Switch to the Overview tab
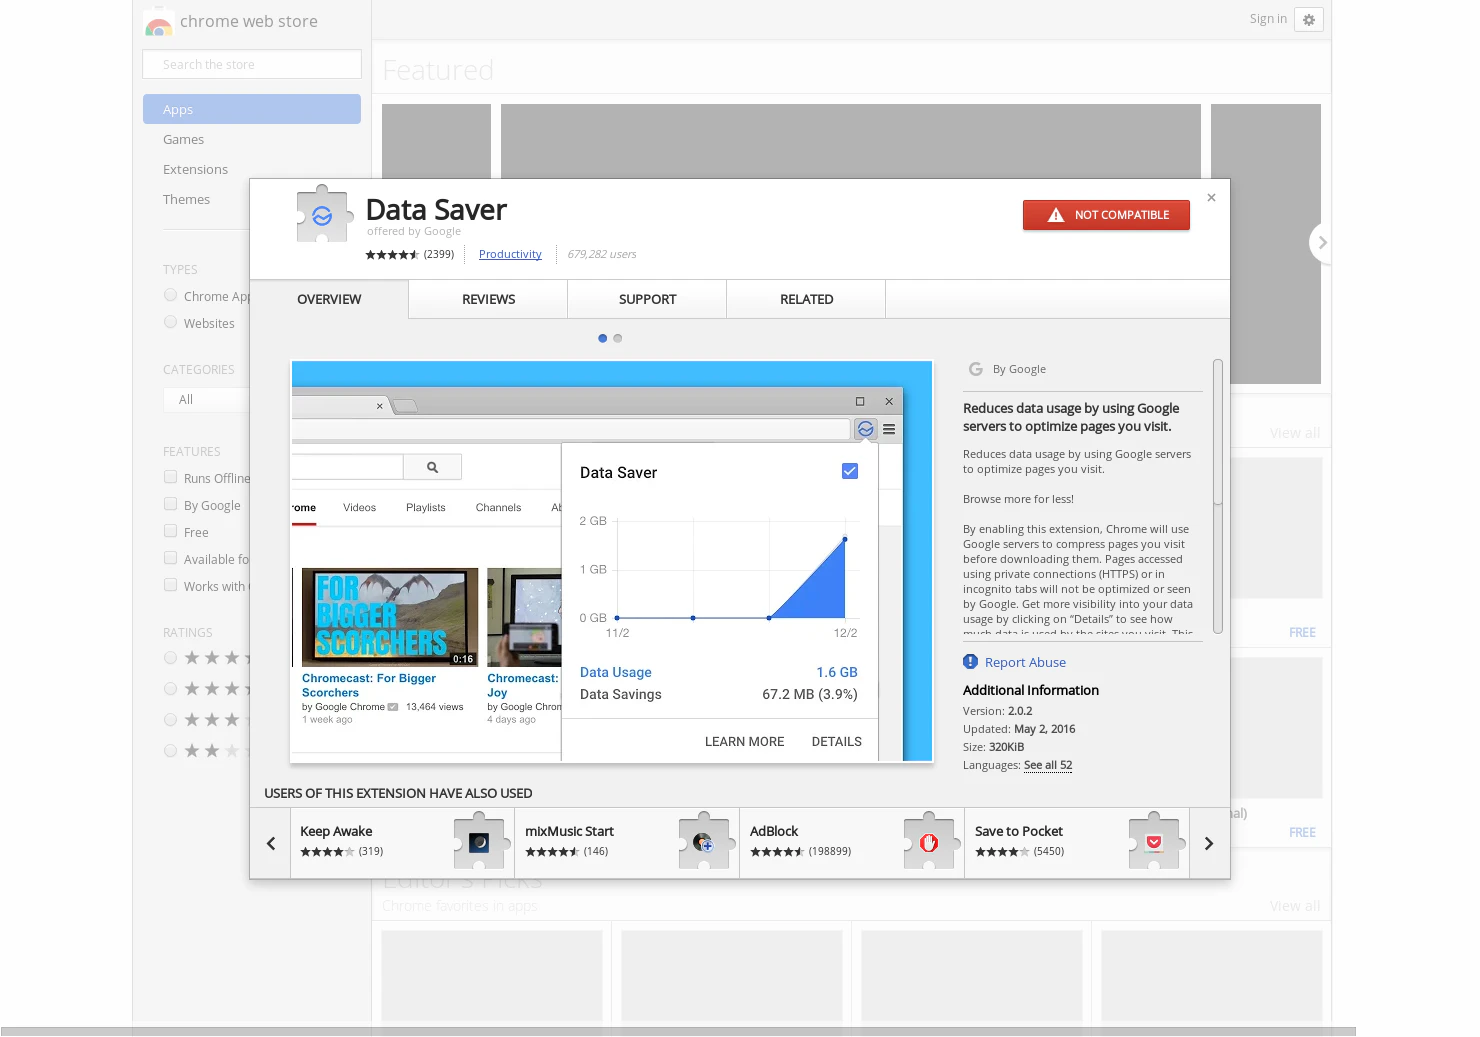Image resolution: width=1480 pixels, height=1037 pixels. pos(329,299)
